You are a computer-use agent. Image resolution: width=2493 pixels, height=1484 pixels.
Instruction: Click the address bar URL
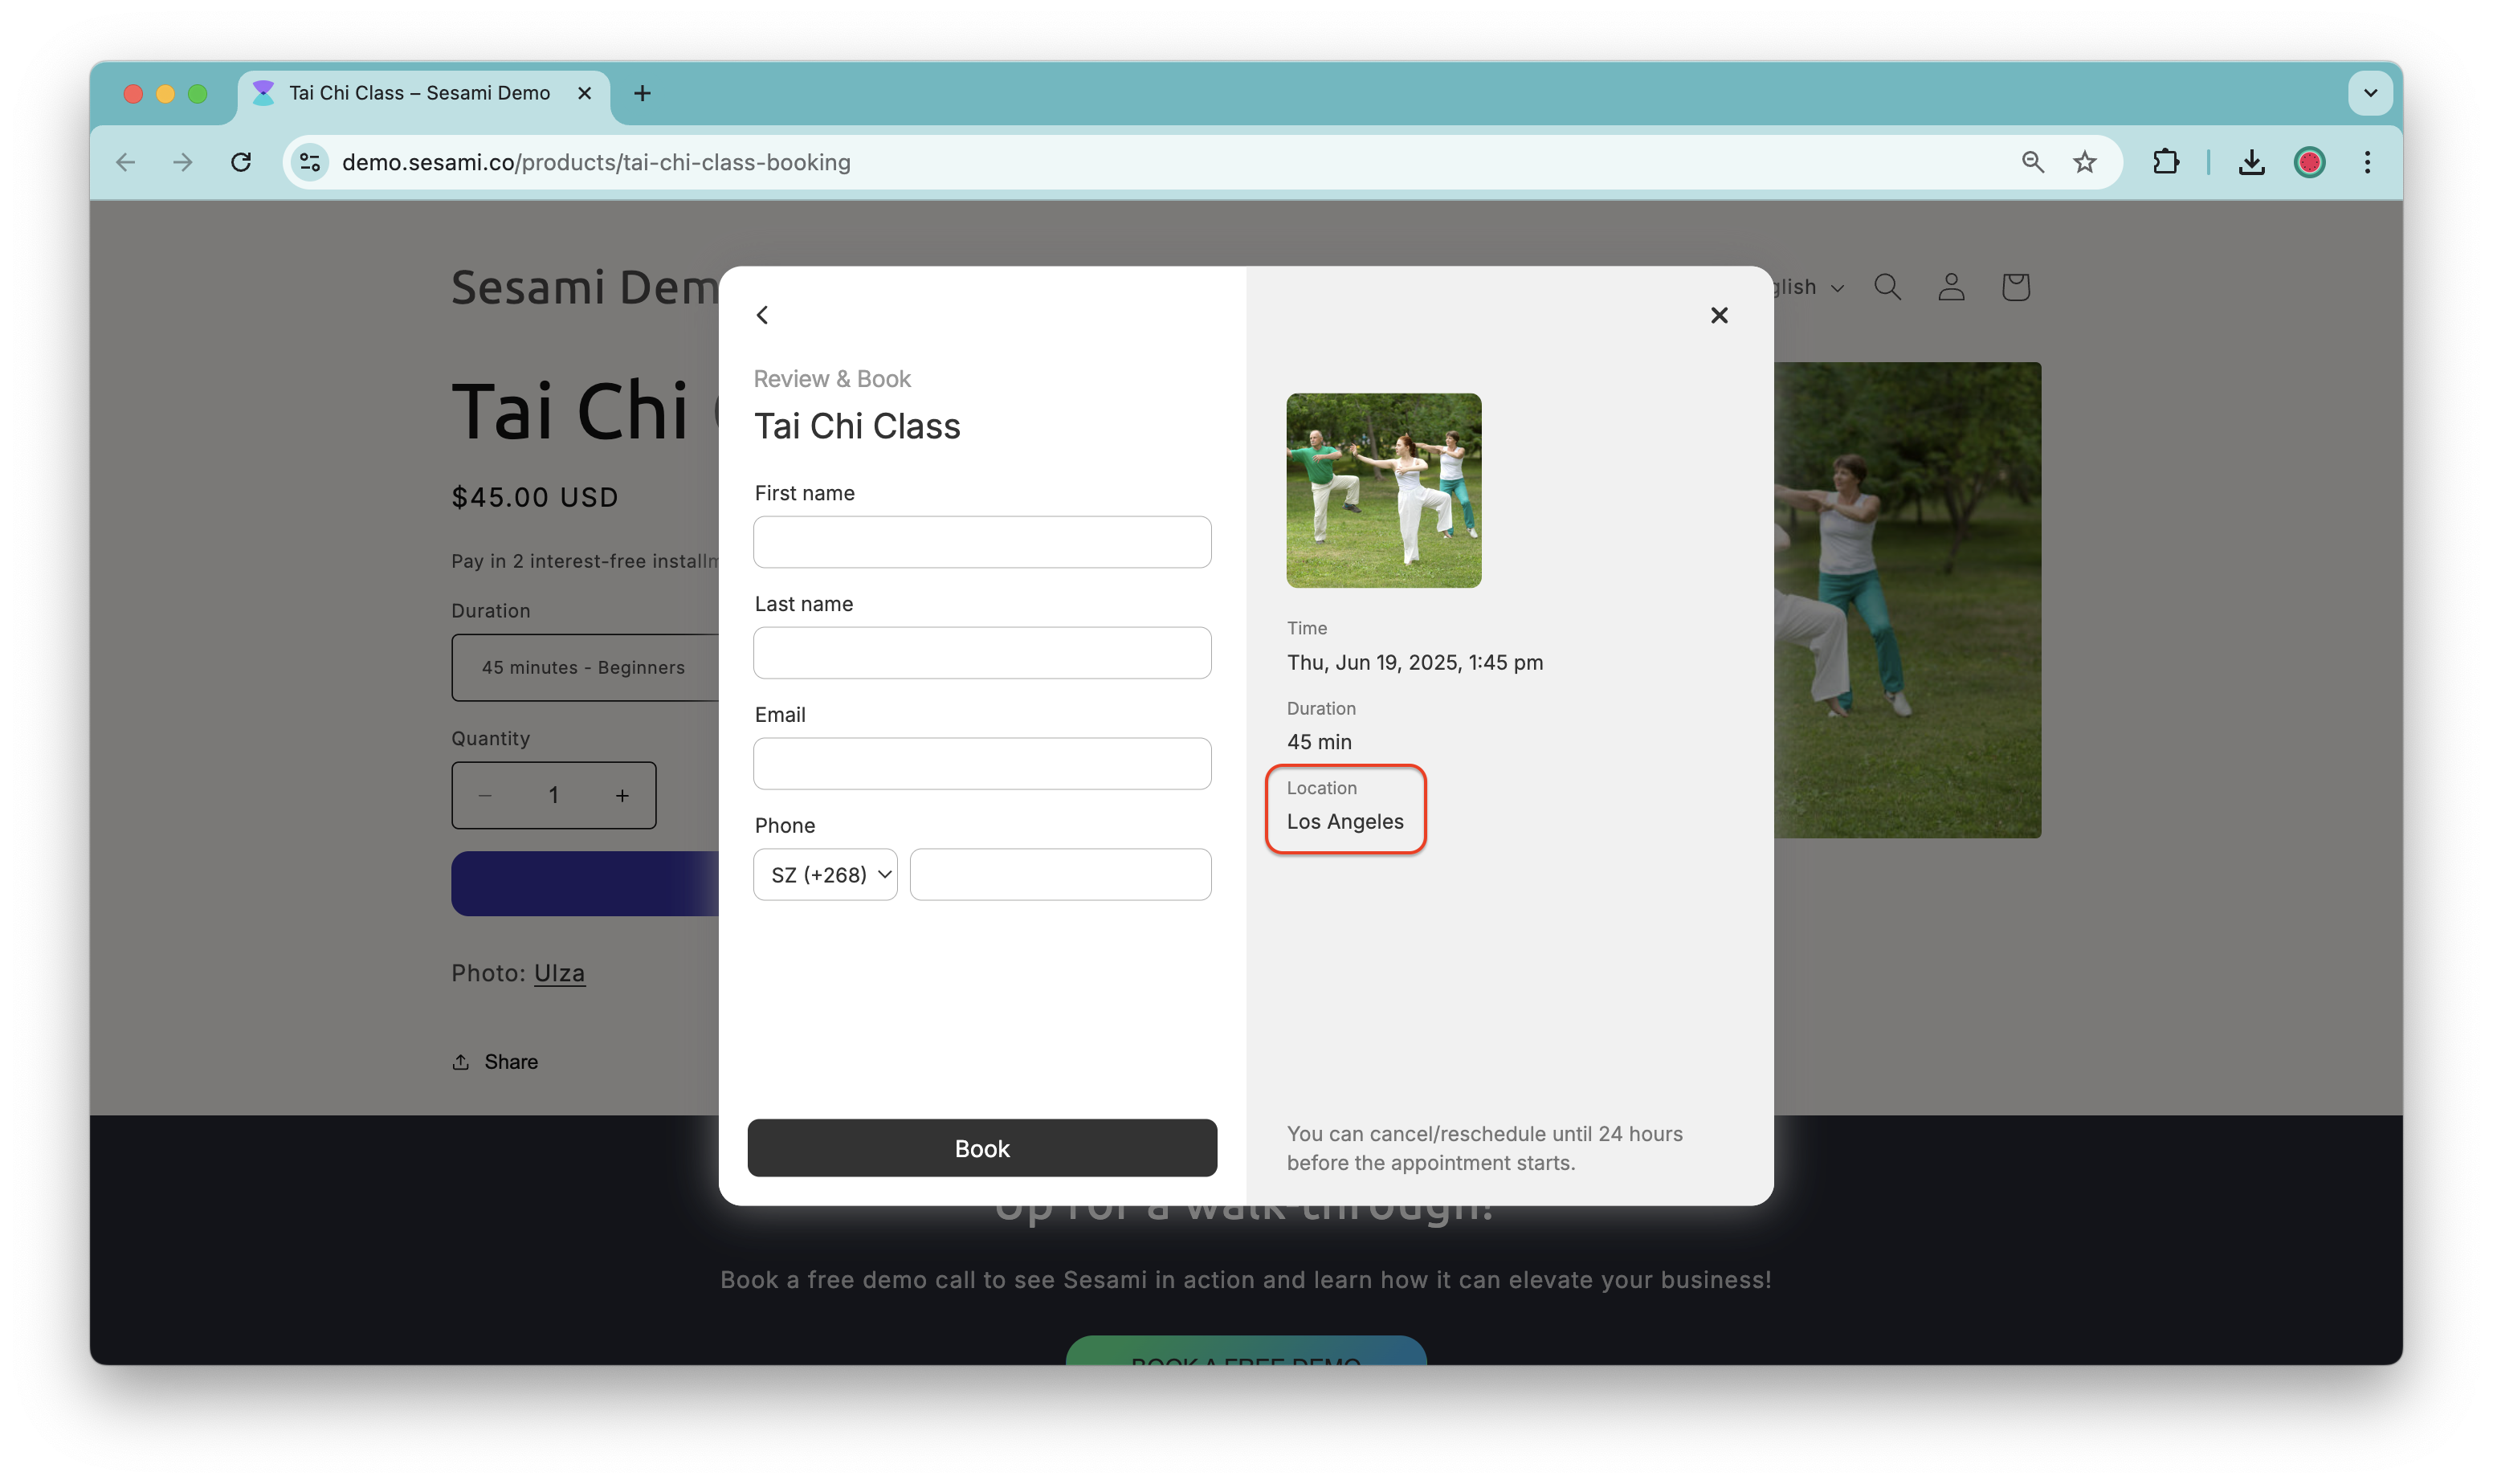pyautogui.click(x=596, y=162)
